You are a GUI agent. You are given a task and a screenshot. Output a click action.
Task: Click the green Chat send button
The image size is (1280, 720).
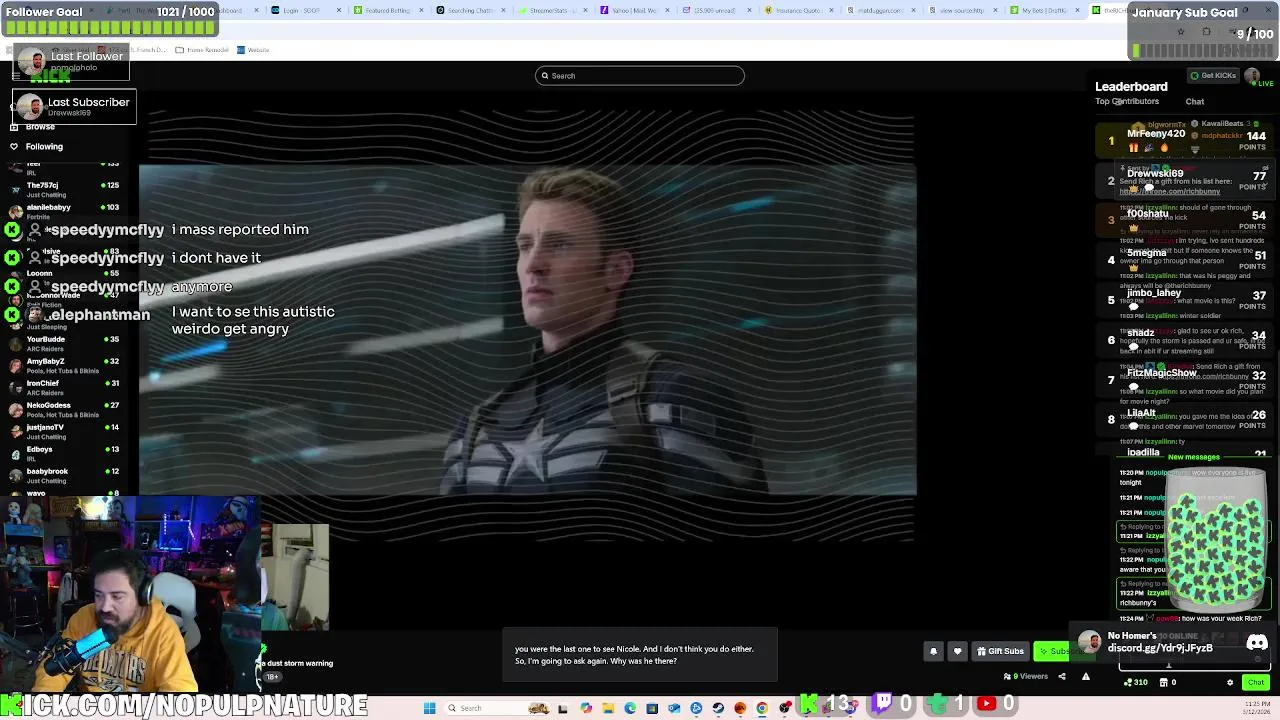pos(1256,682)
